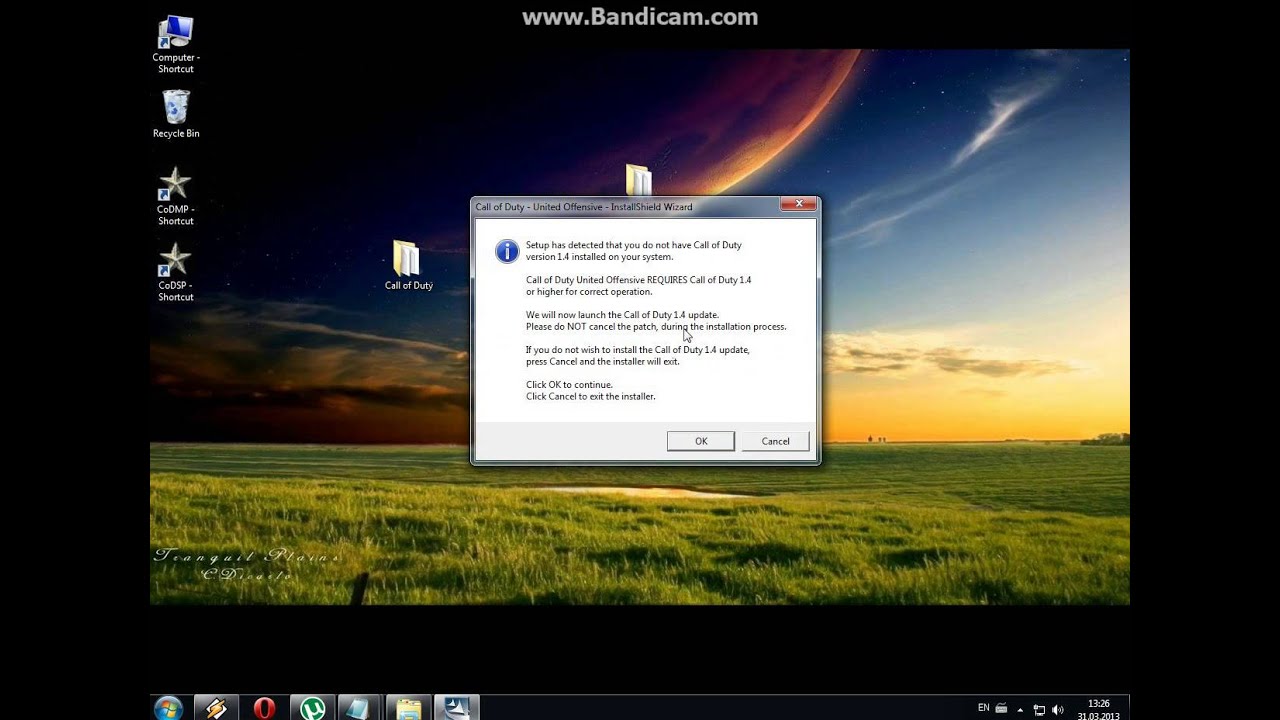Show hidden system tray icons
Viewport: 1280px width, 720px height.
[x=1022, y=709]
